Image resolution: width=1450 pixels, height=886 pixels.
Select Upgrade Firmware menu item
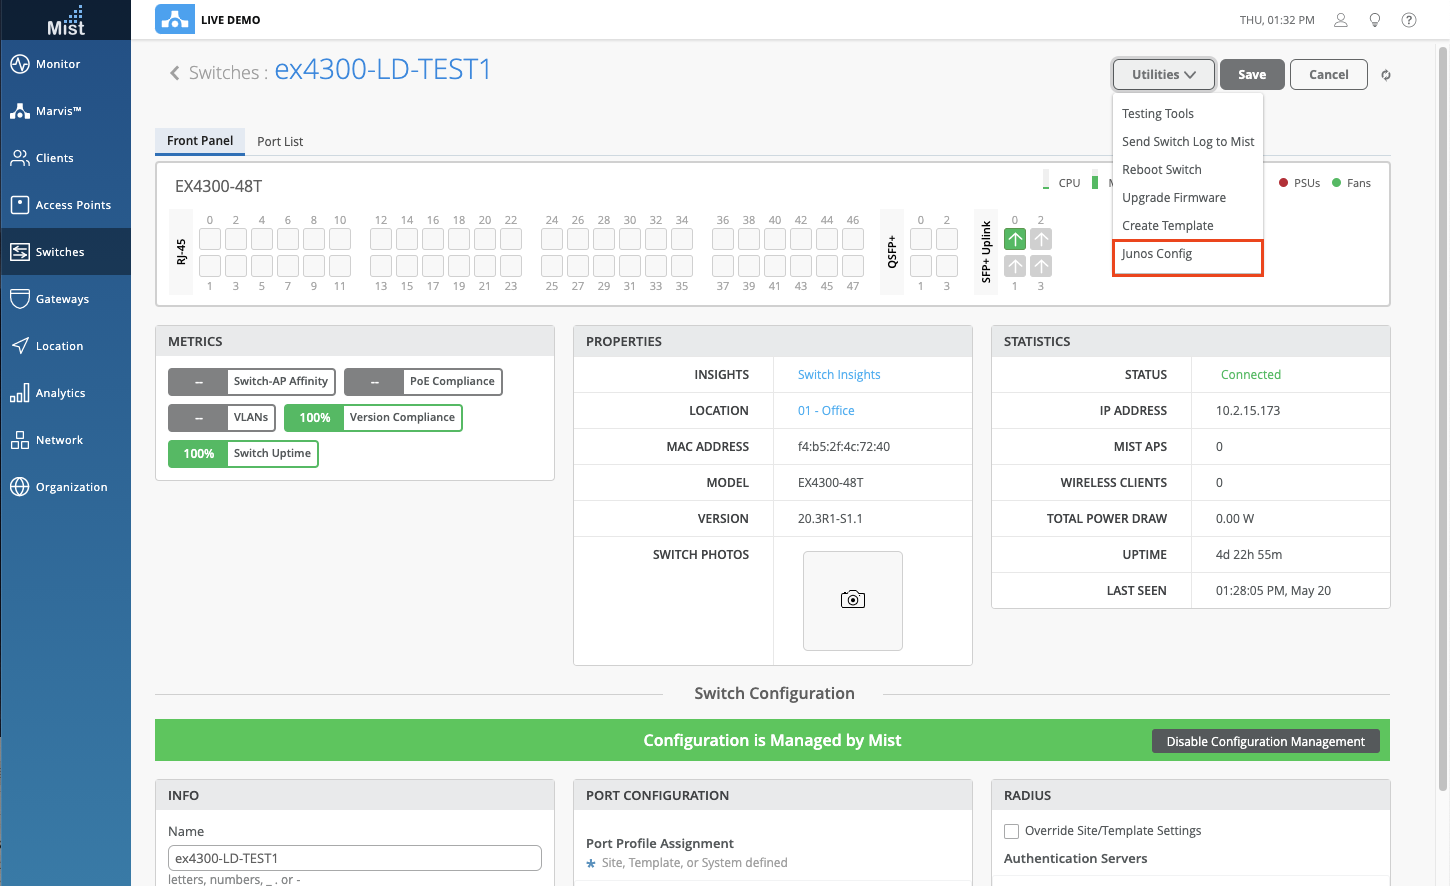[1188, 198]
